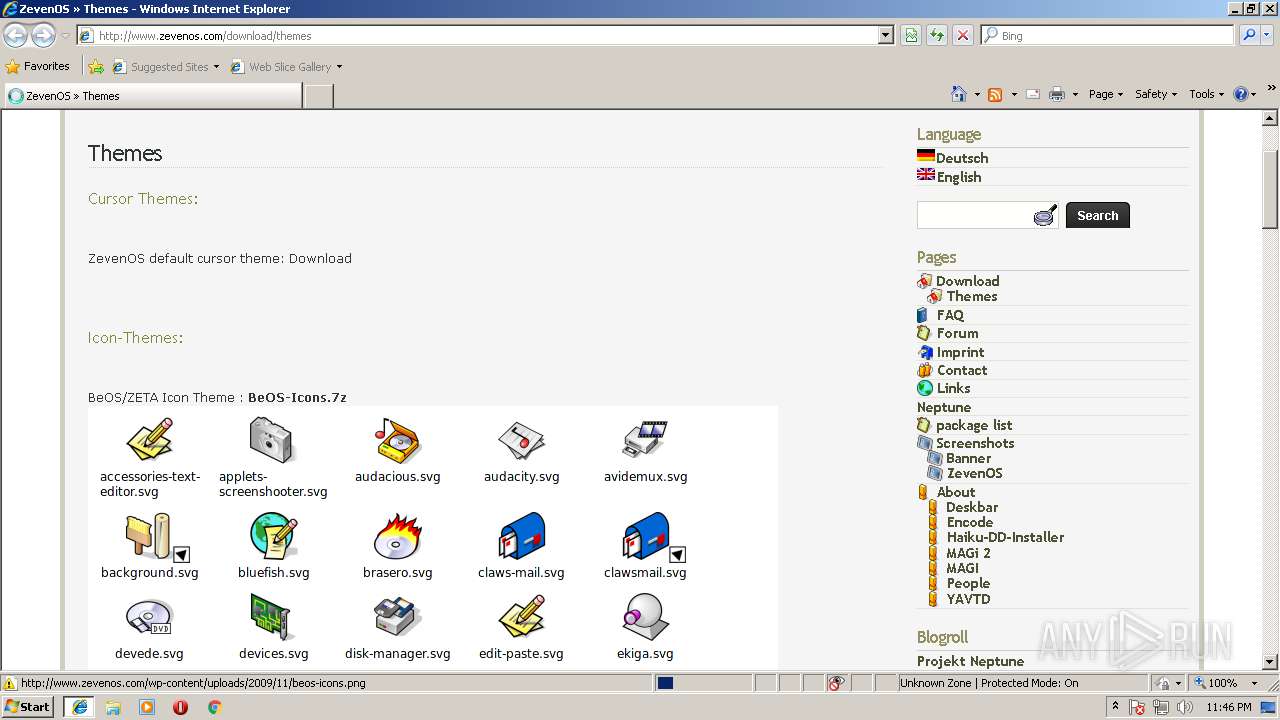The image size is (1280, 720).
Task: Expand the Help question mark dropdown
Action: (1254, 94)
